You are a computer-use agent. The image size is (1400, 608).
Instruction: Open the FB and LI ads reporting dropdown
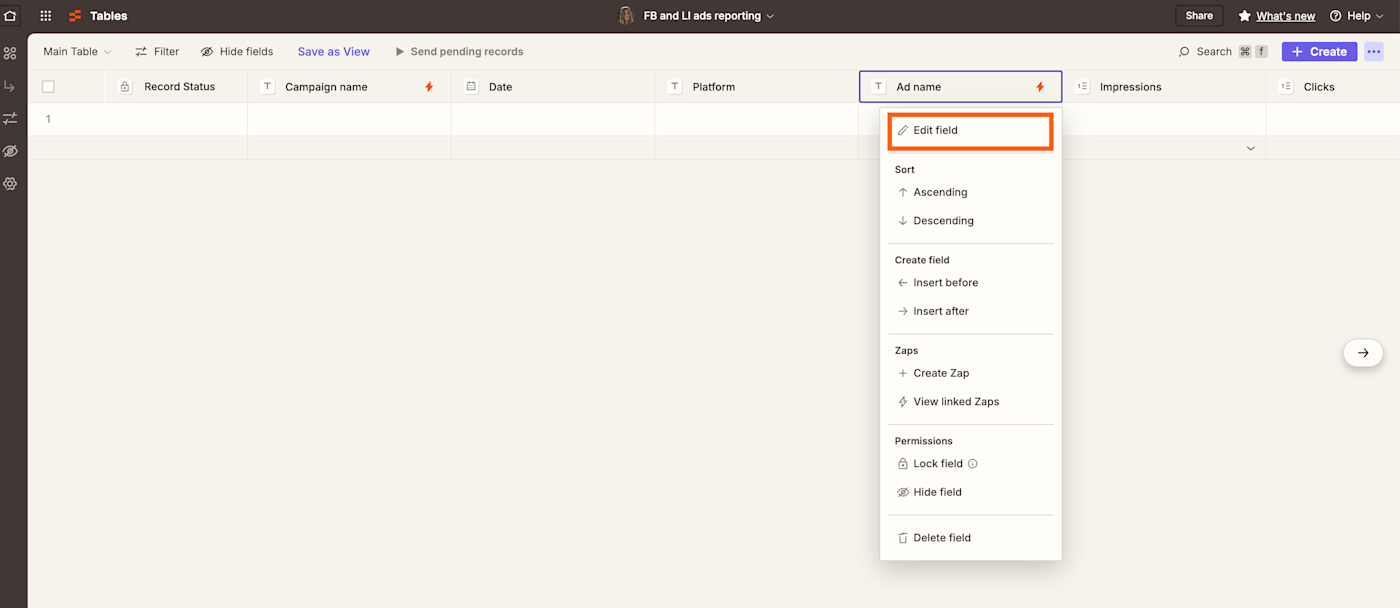[x=709, y=16]
